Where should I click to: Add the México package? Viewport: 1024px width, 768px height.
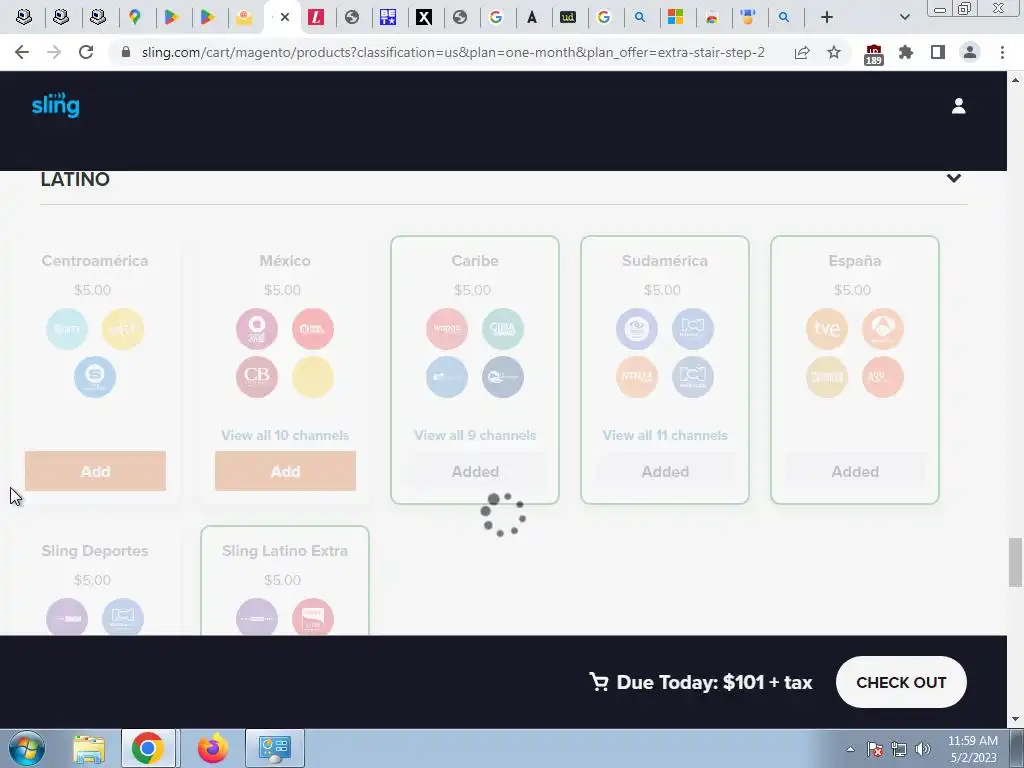tap(285, 471)
